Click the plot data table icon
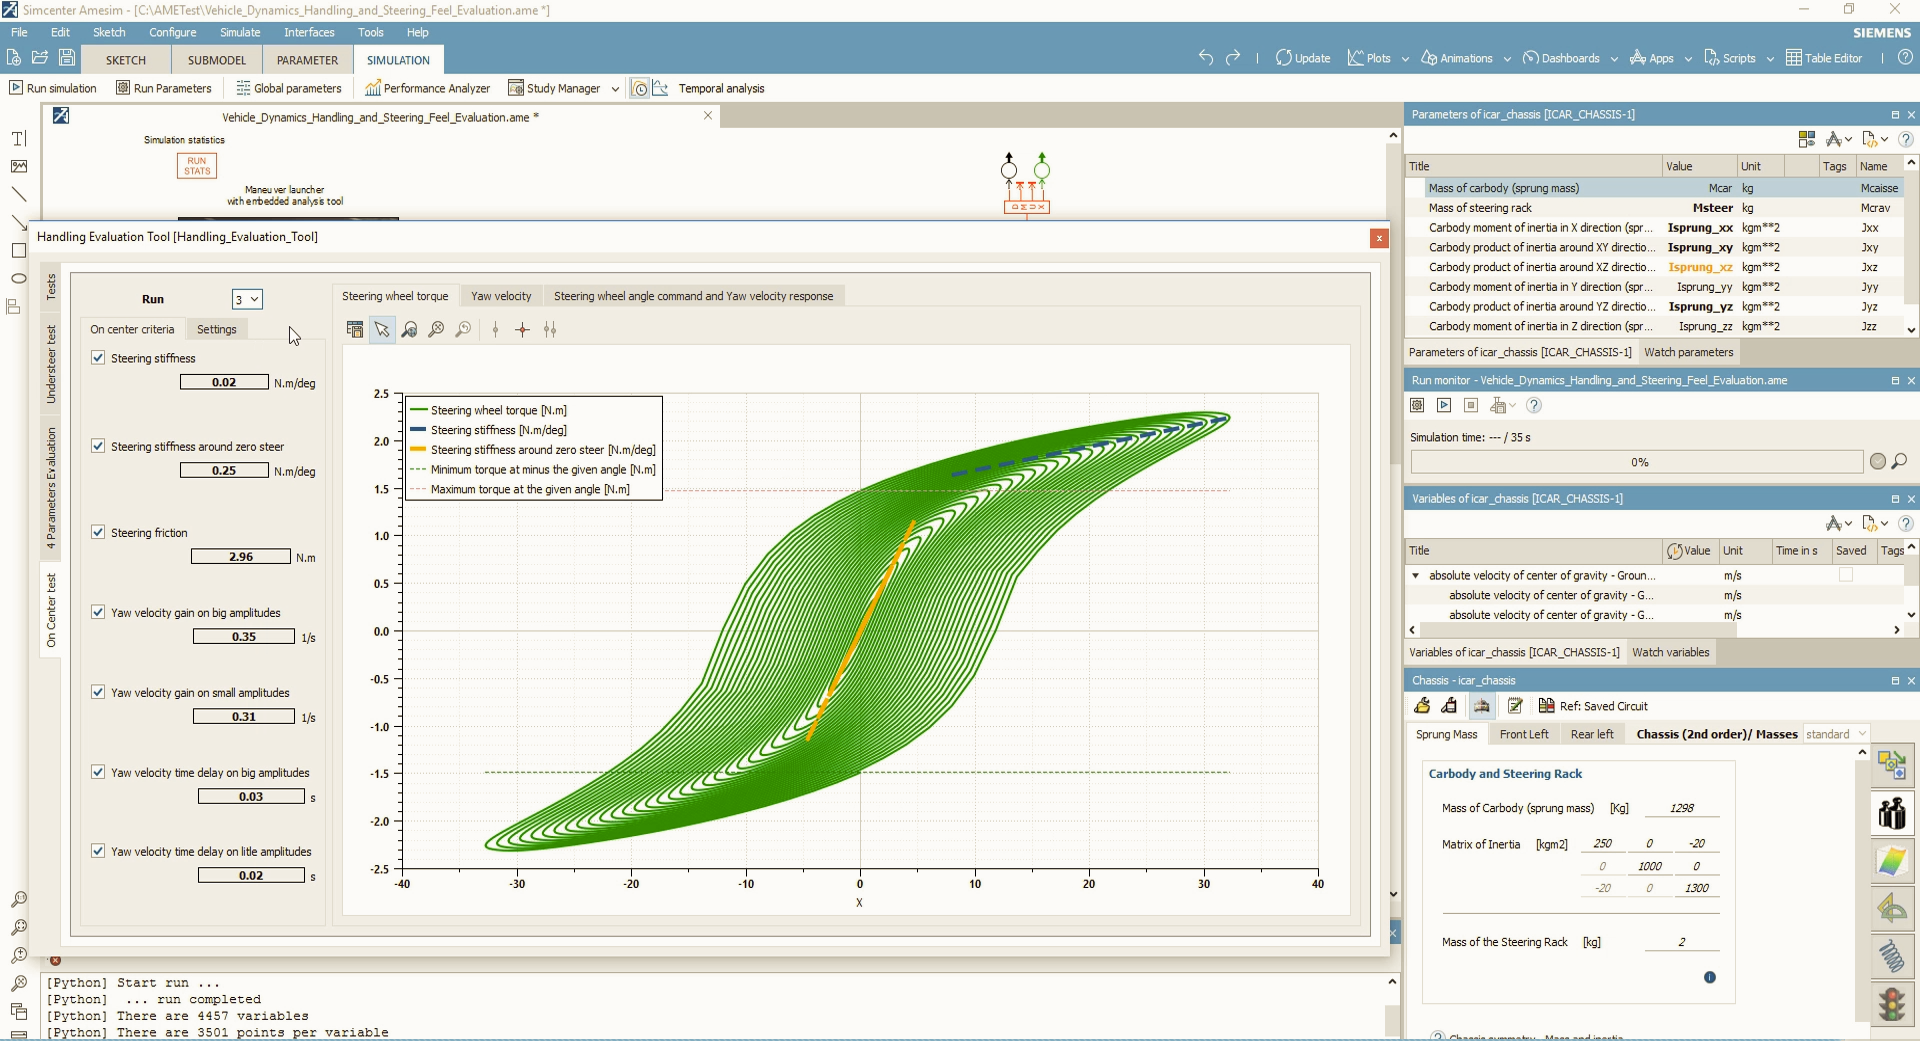1920x1041 pixels. pos(355,330)
